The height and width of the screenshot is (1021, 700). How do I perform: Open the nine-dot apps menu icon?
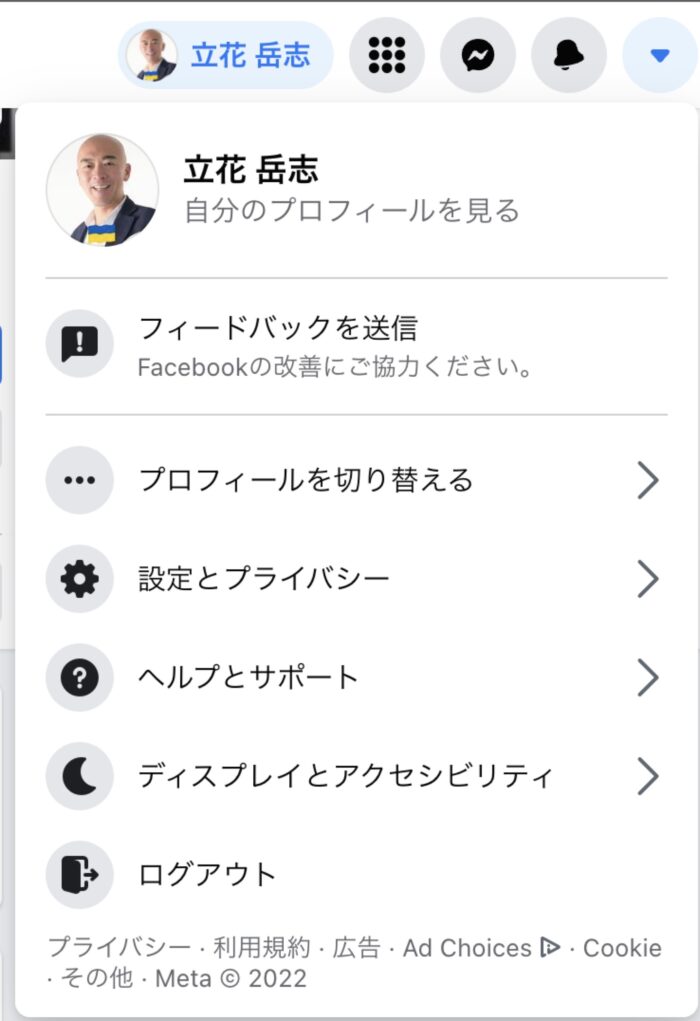coord(387,55)
